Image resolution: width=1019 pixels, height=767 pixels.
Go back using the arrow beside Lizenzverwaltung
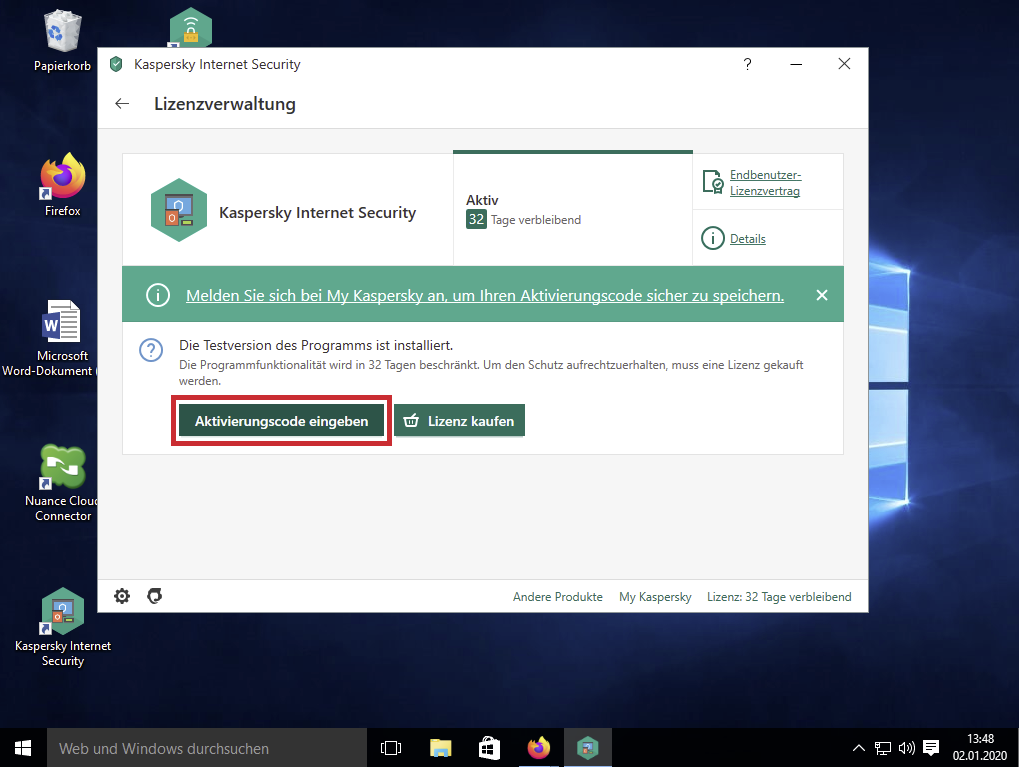[x=122, y=104]
